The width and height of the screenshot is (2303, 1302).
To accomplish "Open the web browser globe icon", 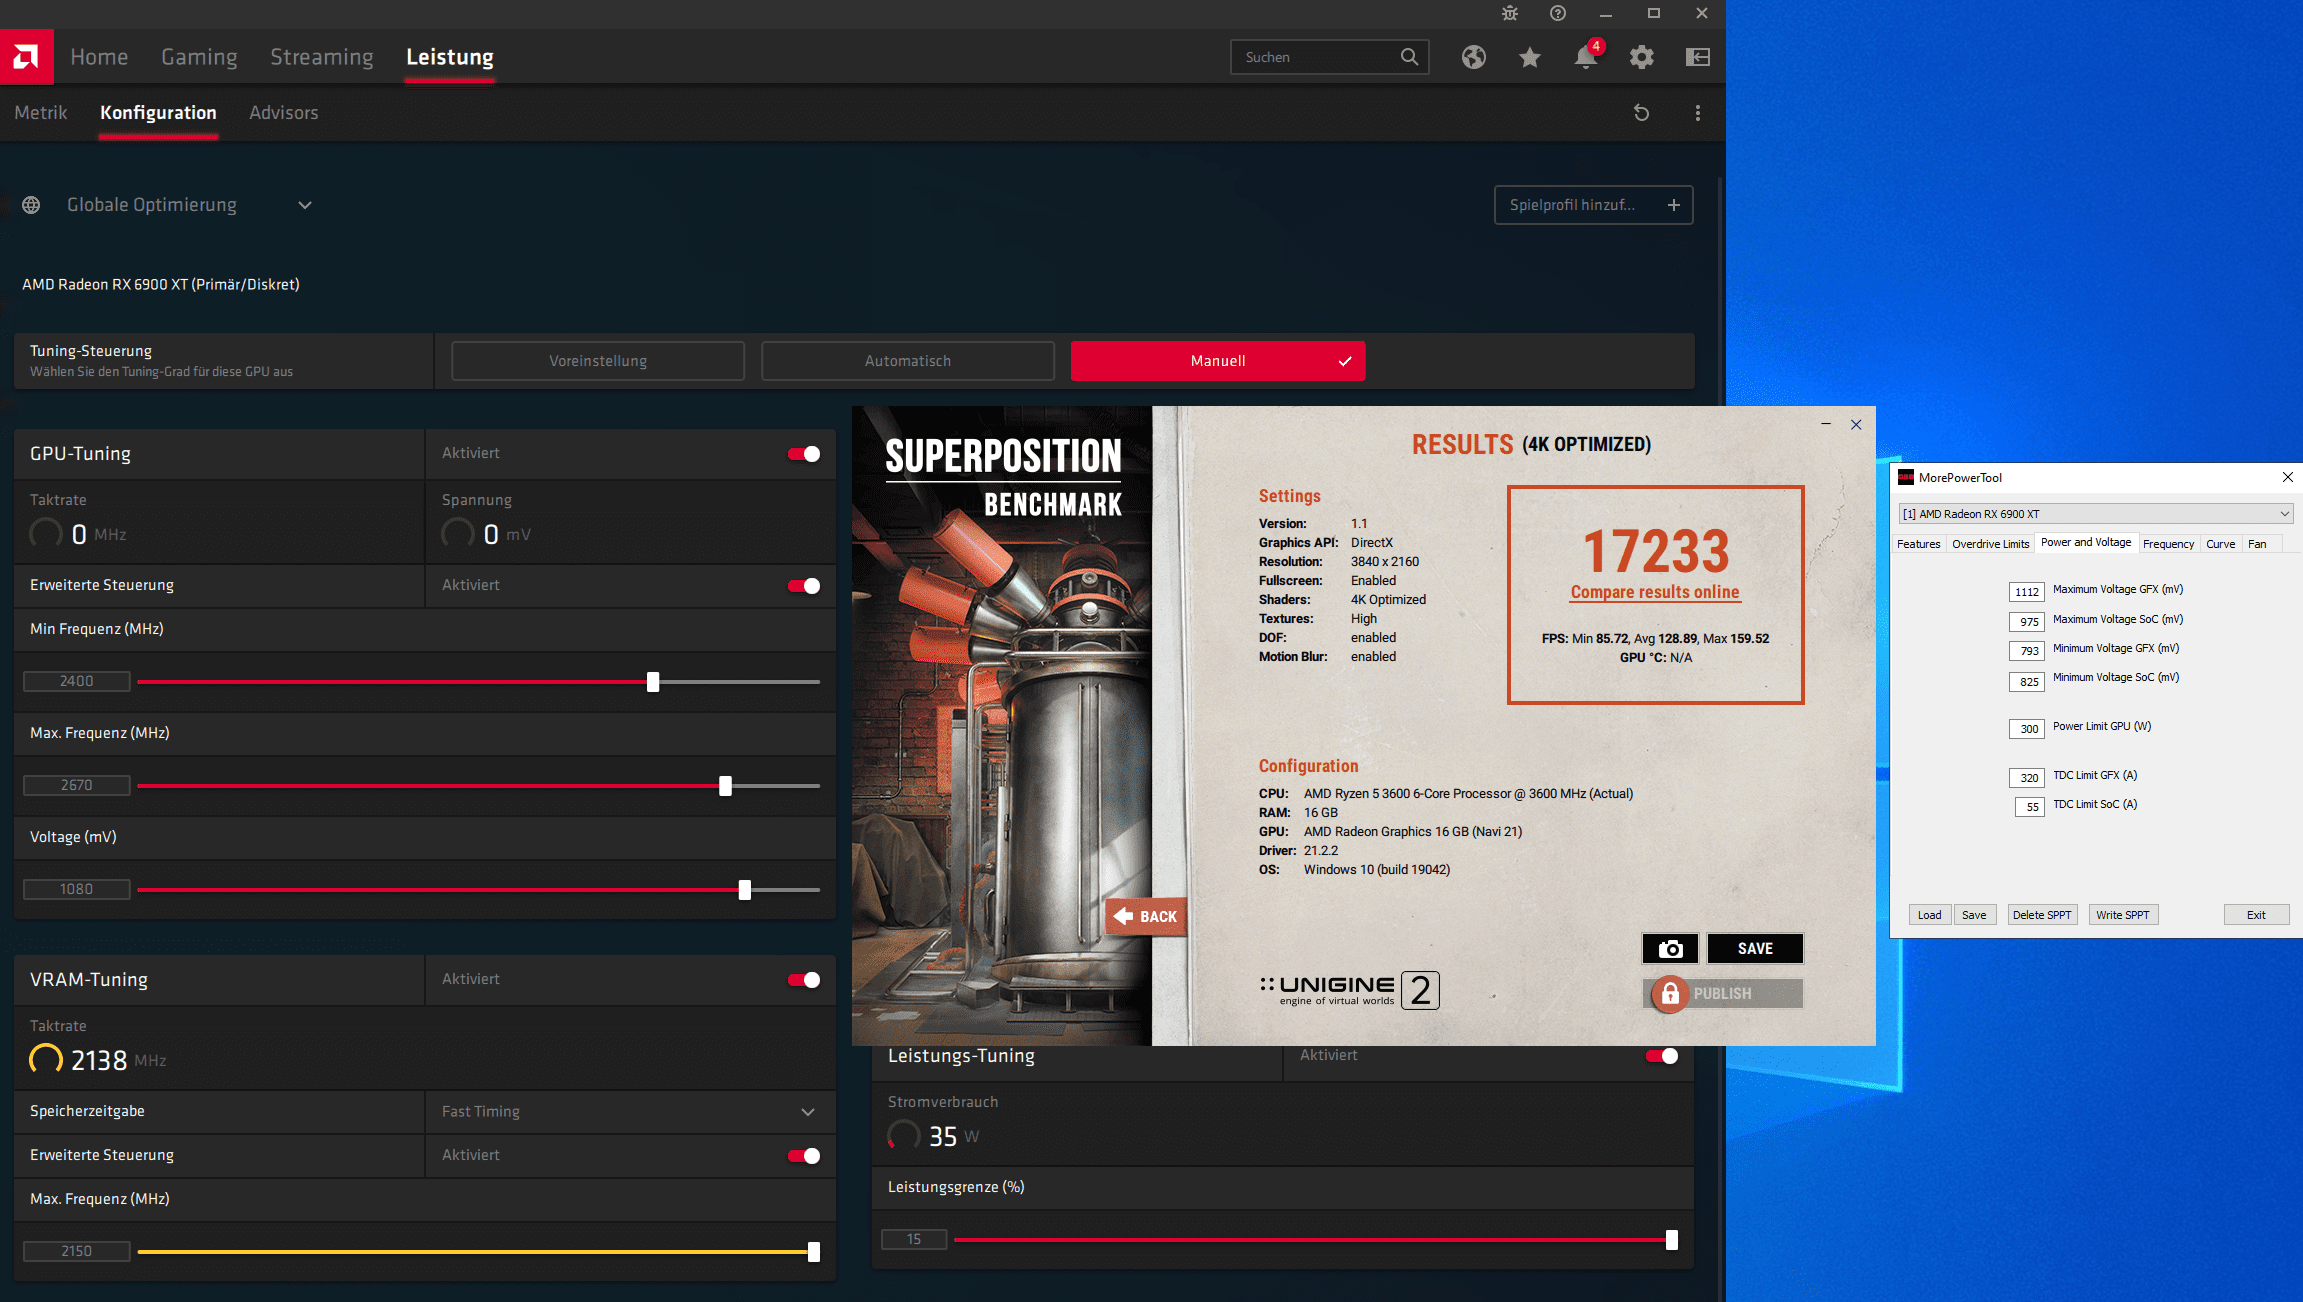I will point(1473,57).
